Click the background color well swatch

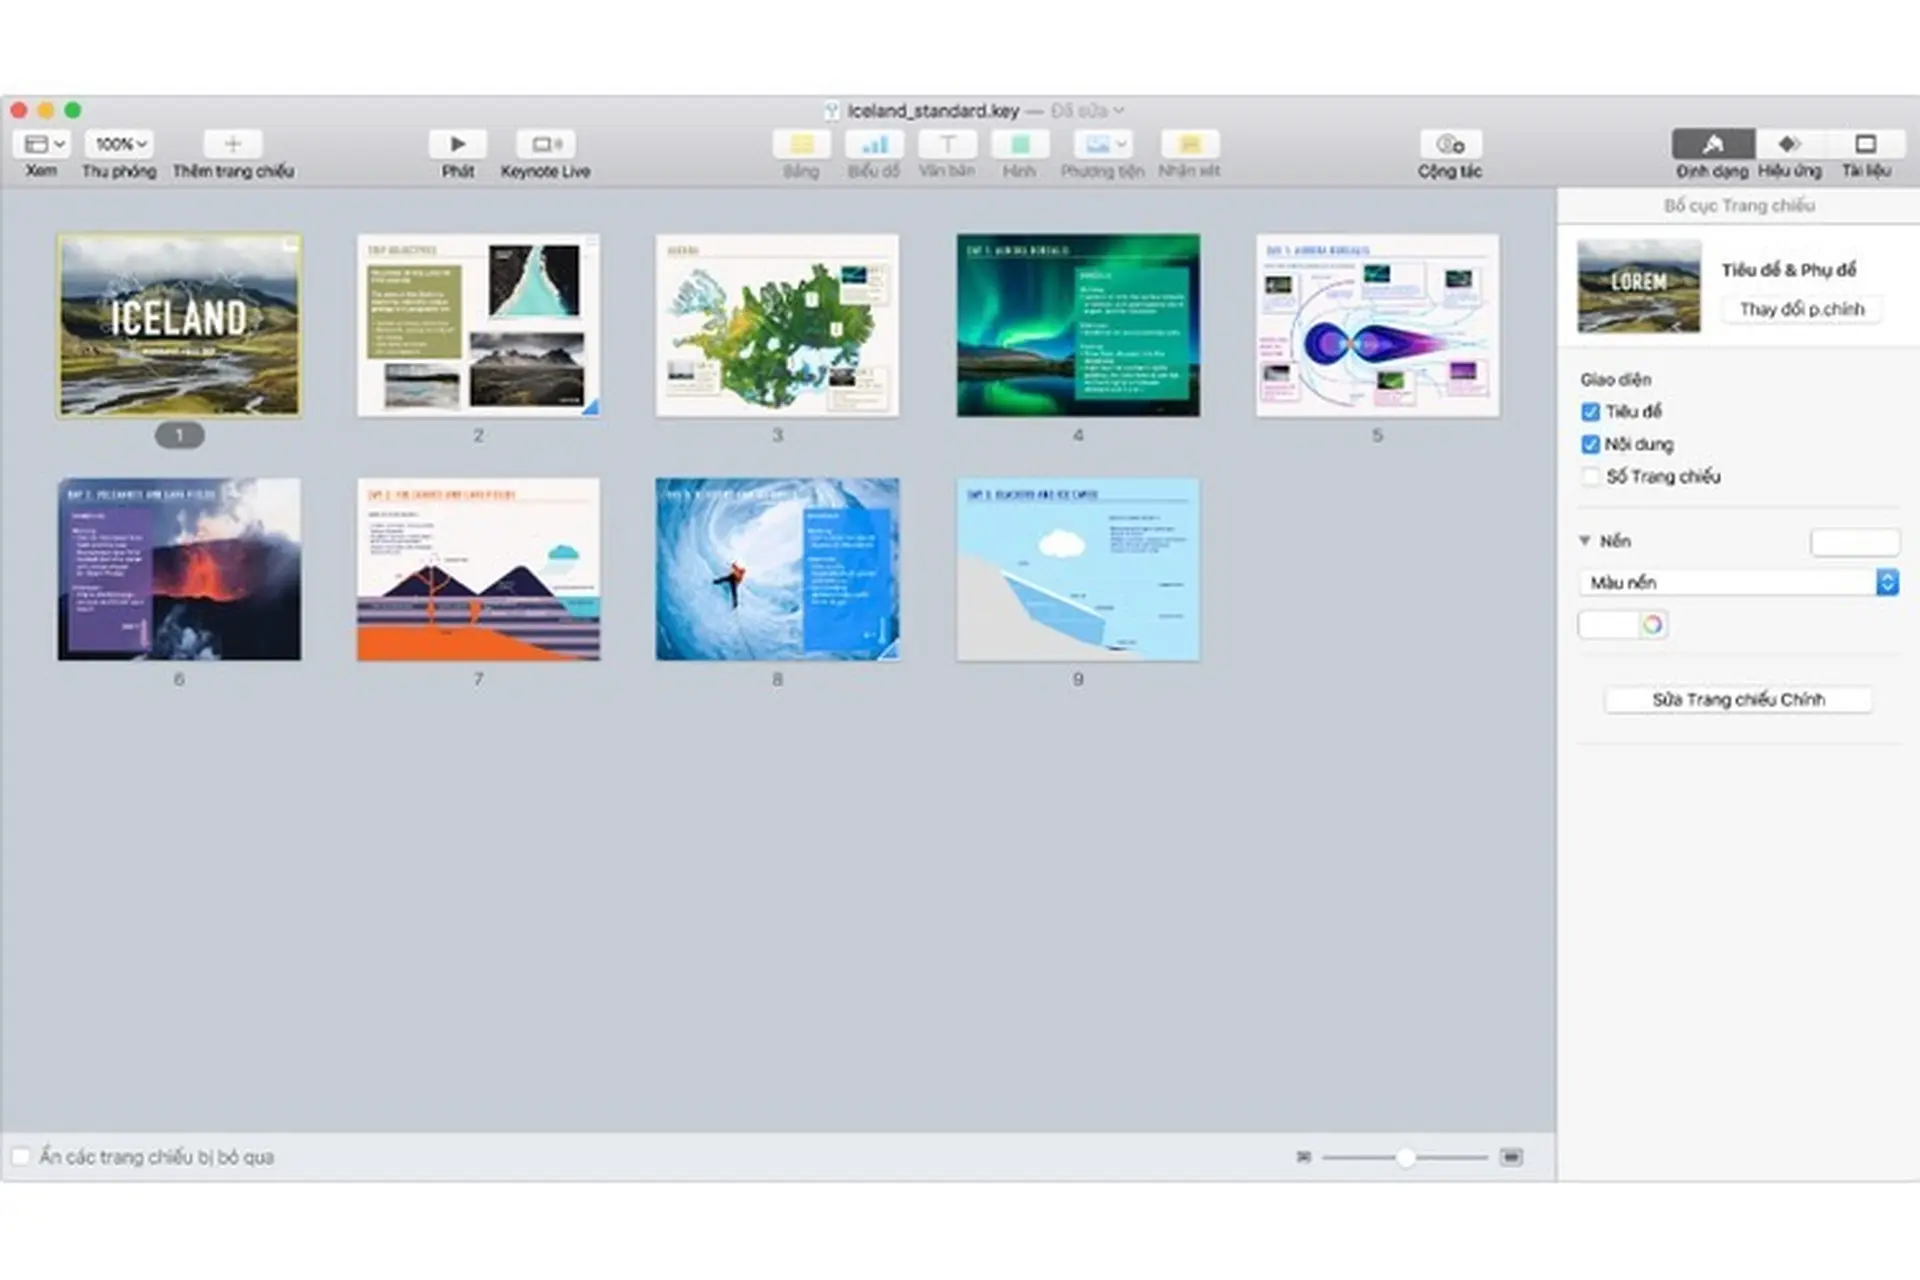pyautogui.click(x=1609, y=625)
